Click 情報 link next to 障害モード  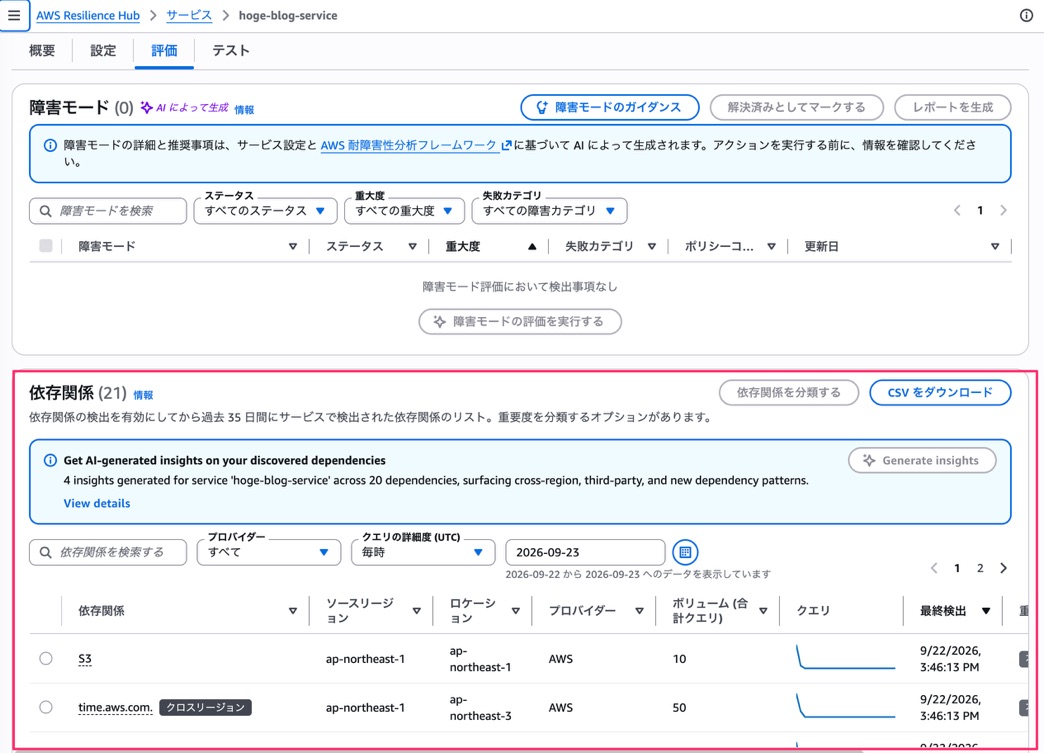(x=244, y=110)
